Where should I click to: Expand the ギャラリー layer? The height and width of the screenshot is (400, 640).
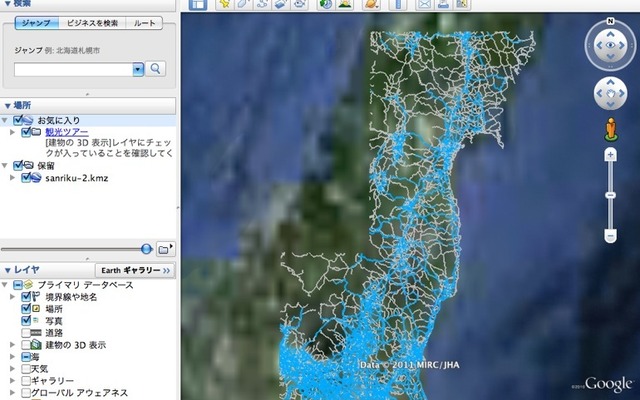pyautogui.click(x=13, y=381)
